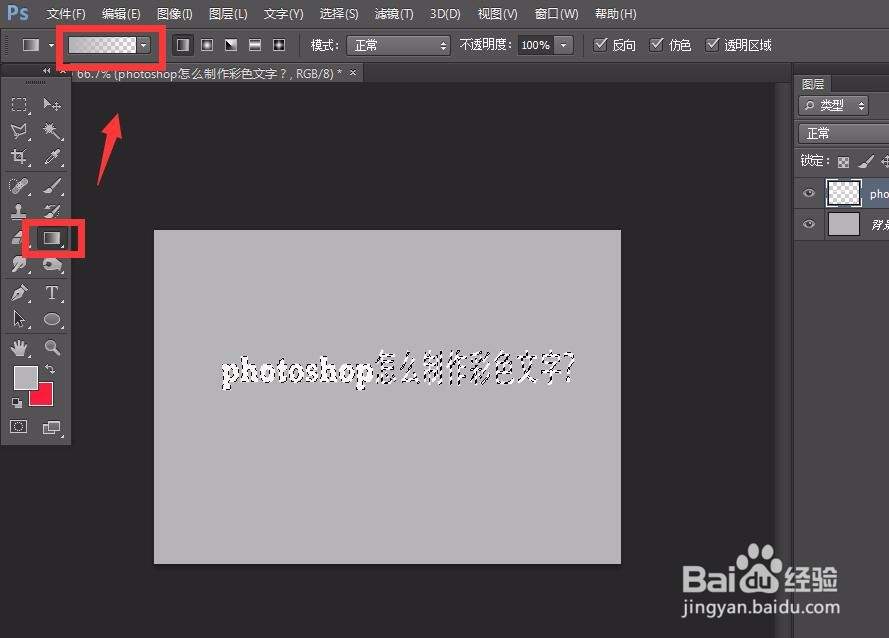Choose the Angle Gradient style
The width and height of the screenshot is (889, 638).
click(x=231, y=45)
